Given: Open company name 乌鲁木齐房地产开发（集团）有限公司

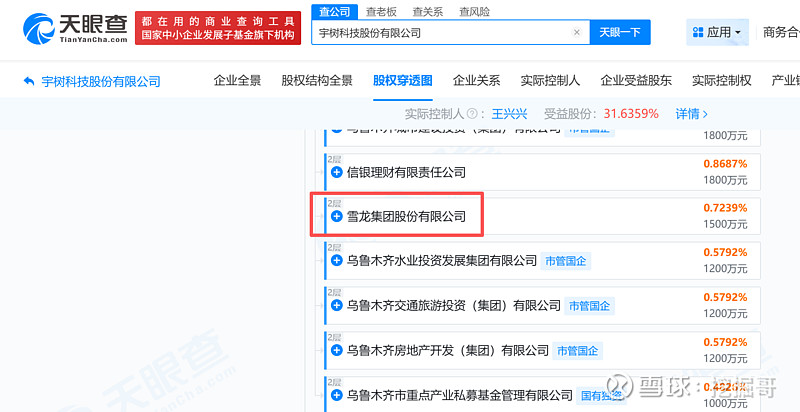Looking at the screenshot, I should pos(447,350).
